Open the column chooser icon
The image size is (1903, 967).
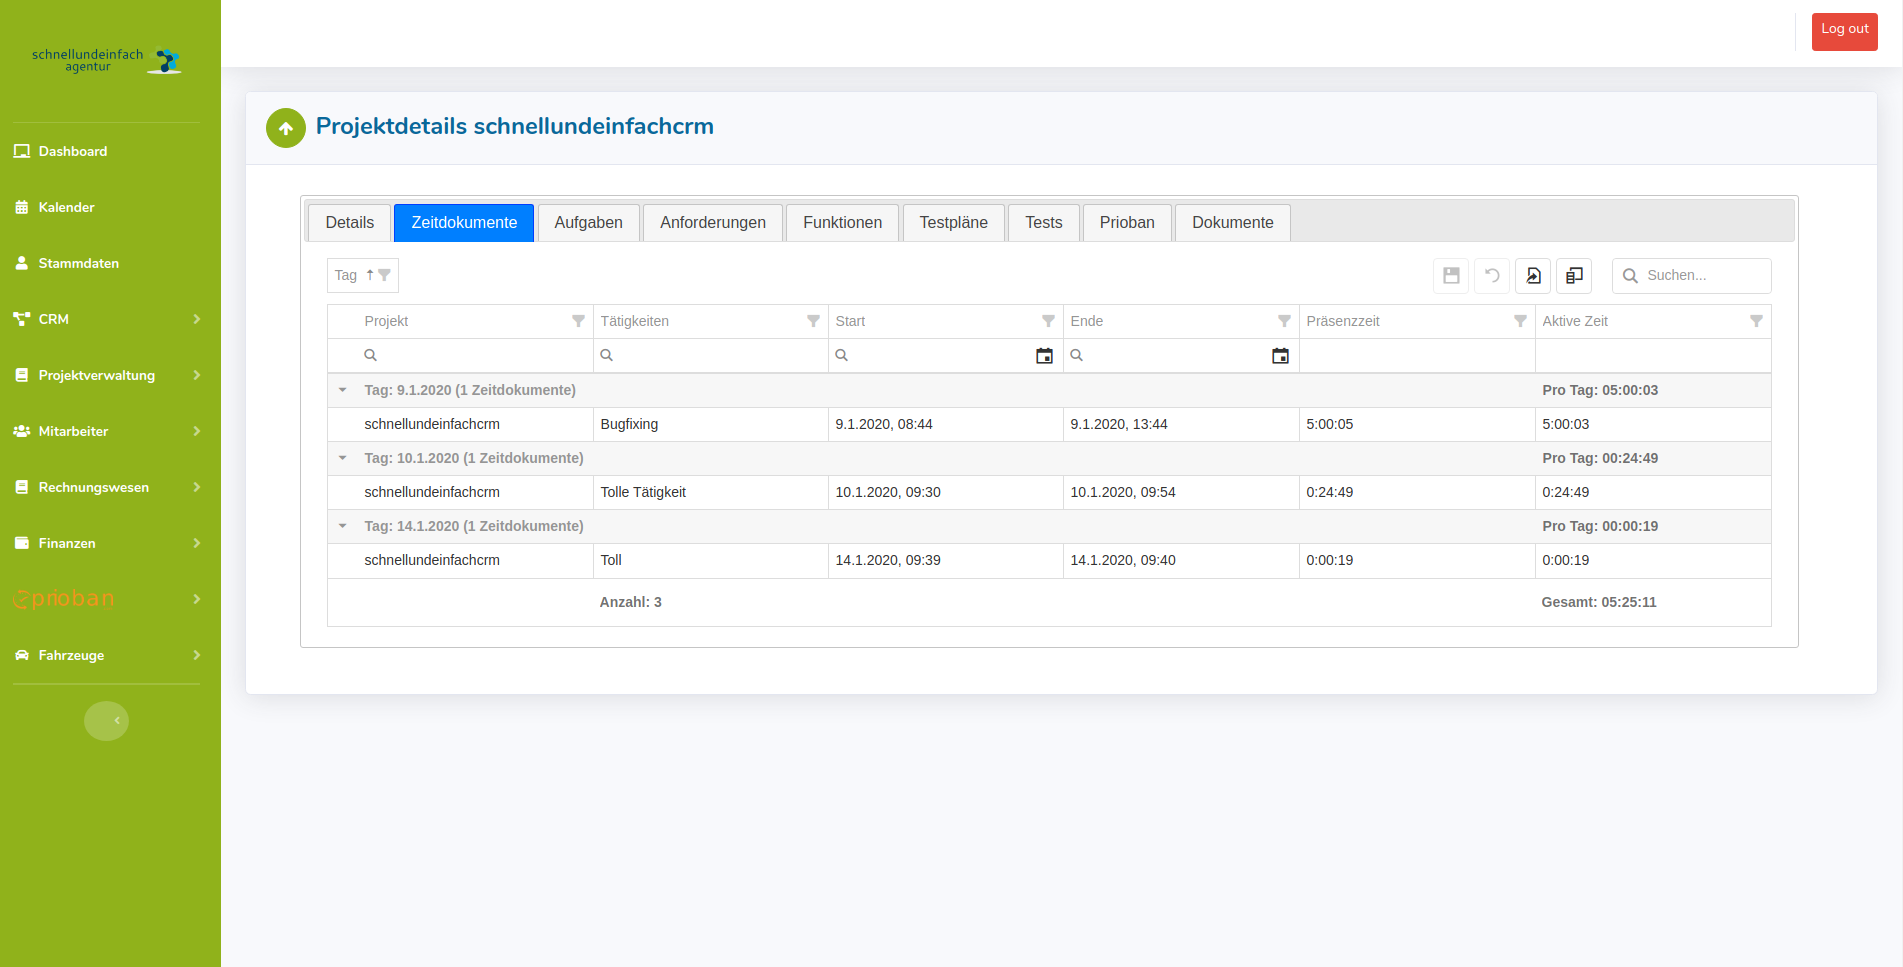click(x=1574, y=276)
